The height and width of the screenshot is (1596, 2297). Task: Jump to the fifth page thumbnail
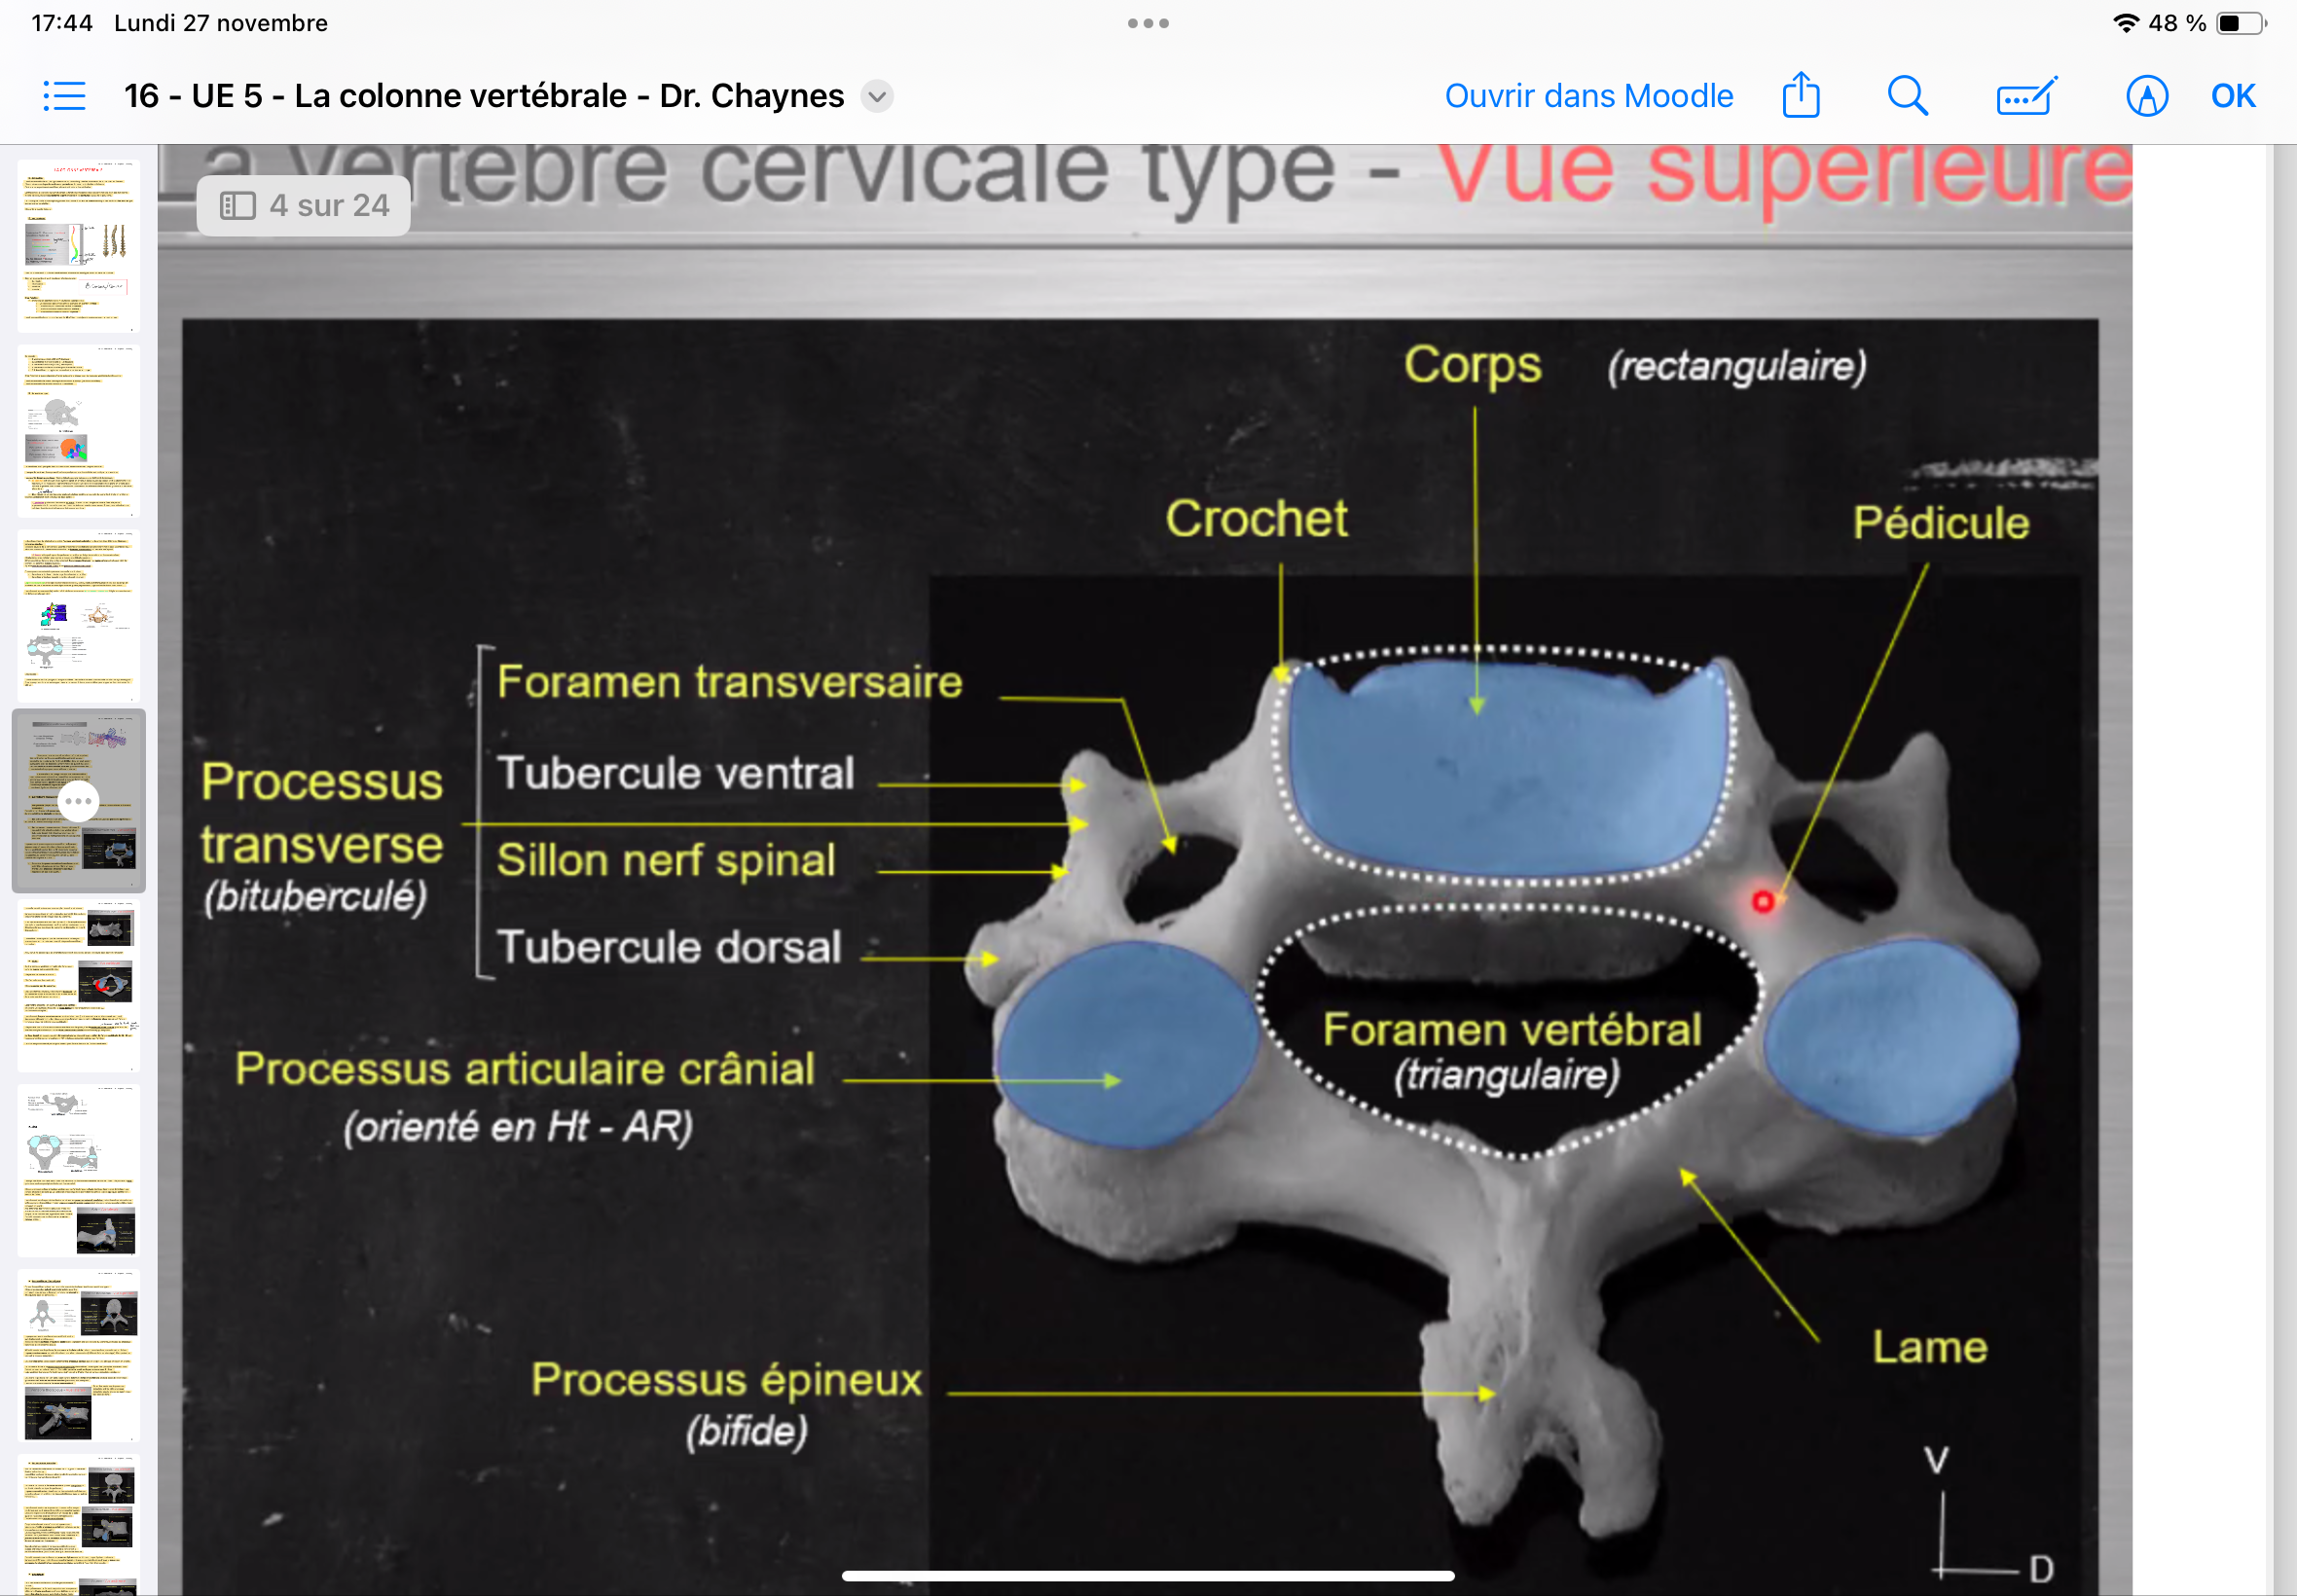coord(78,985)
